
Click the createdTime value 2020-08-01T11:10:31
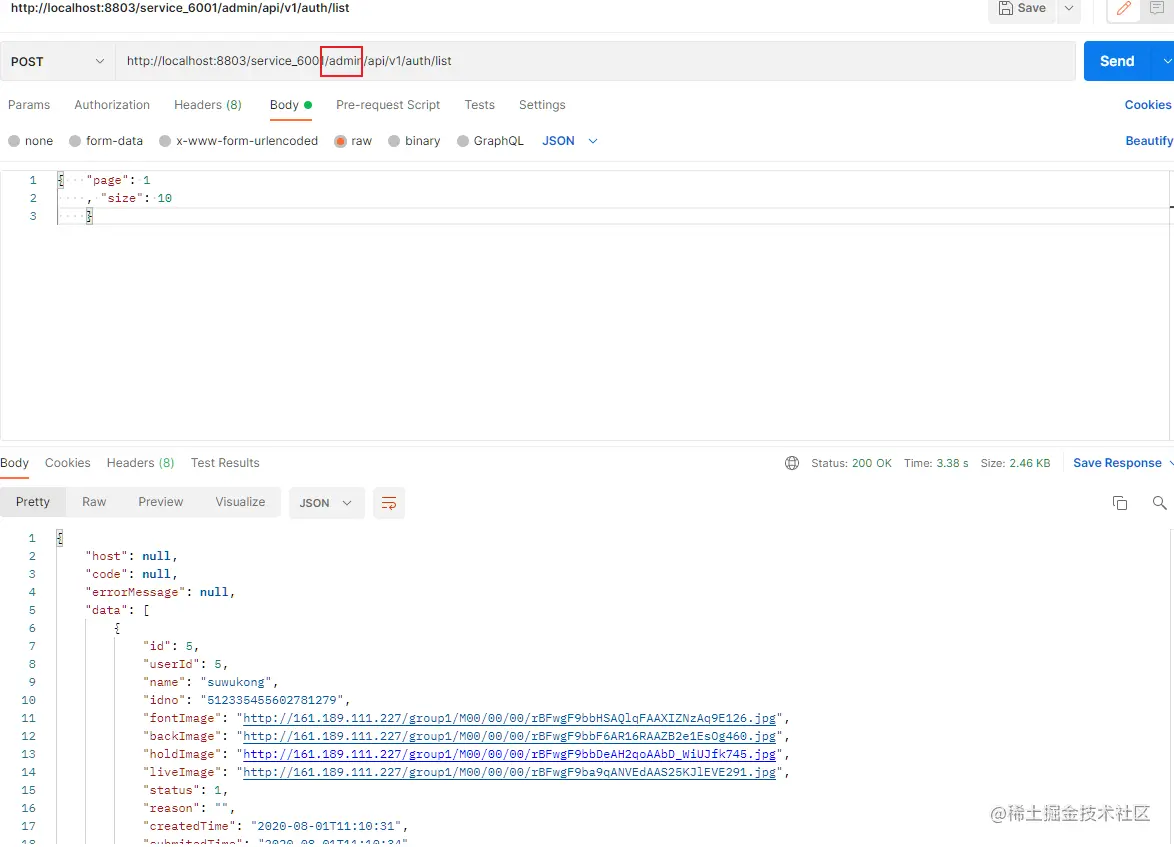point(326,826)
